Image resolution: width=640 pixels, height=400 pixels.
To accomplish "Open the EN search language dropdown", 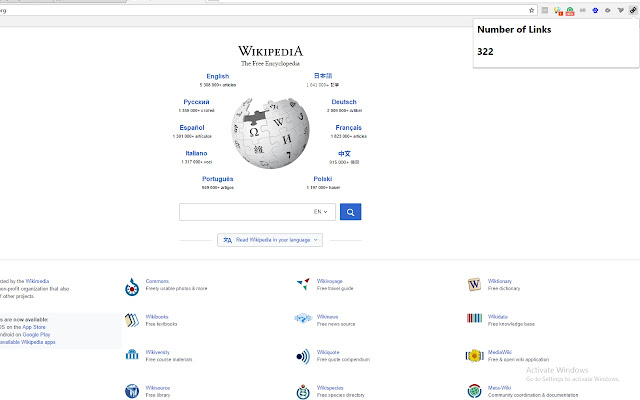I will click(x=320, y=212).
